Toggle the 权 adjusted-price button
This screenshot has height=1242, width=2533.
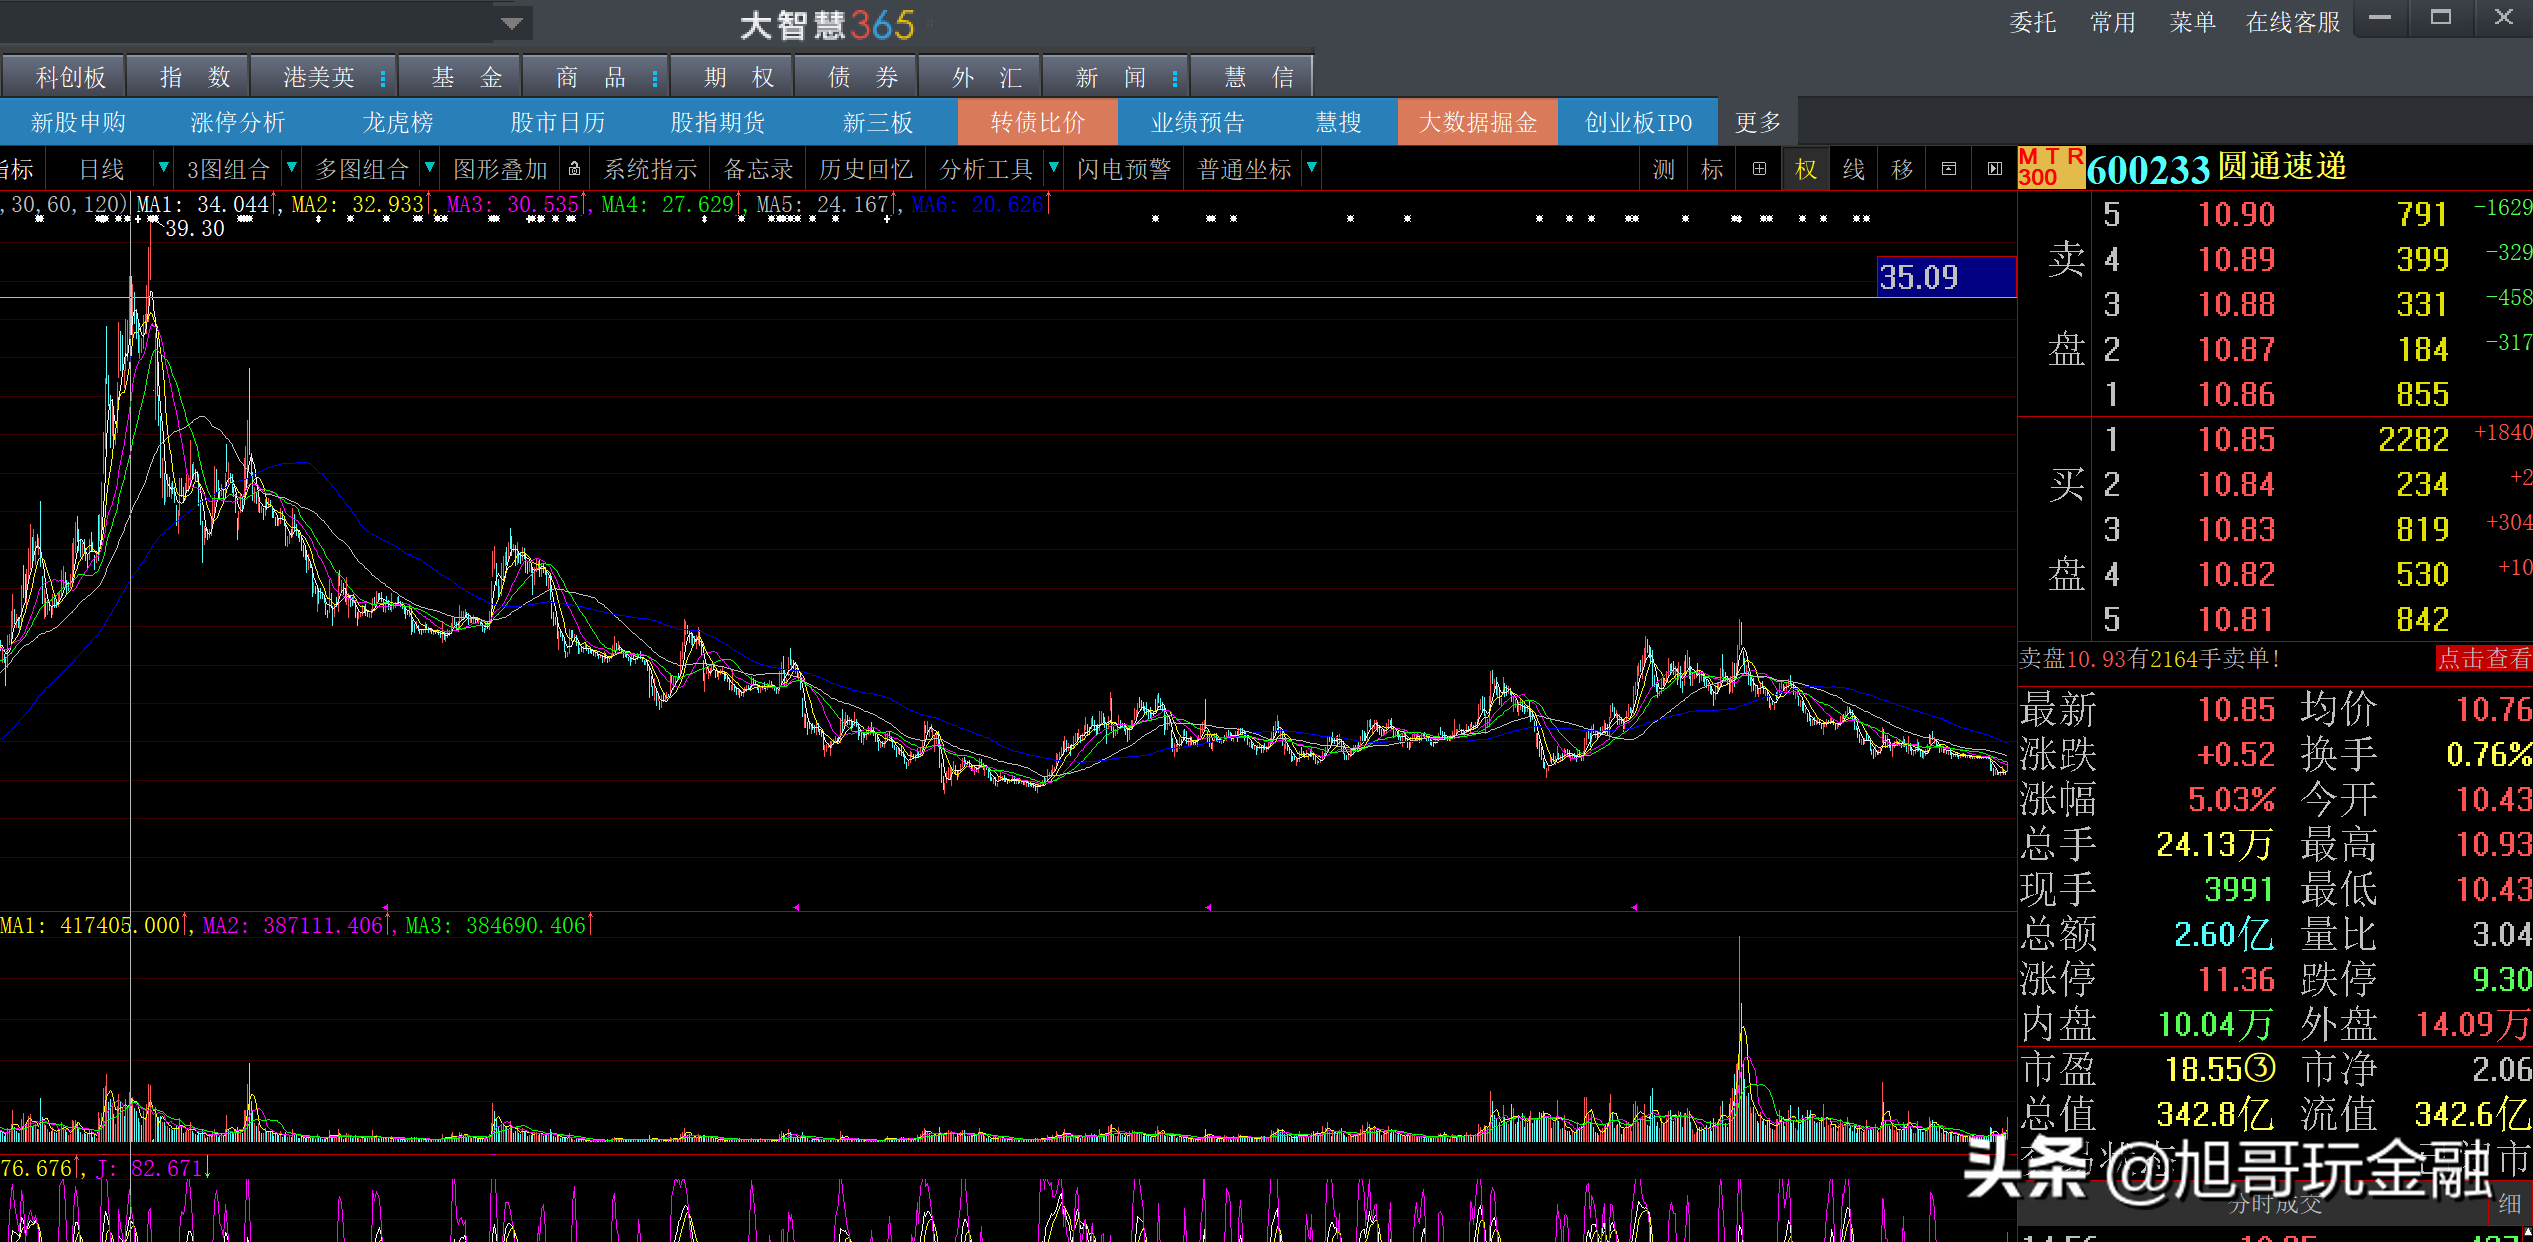point(1806,169)
